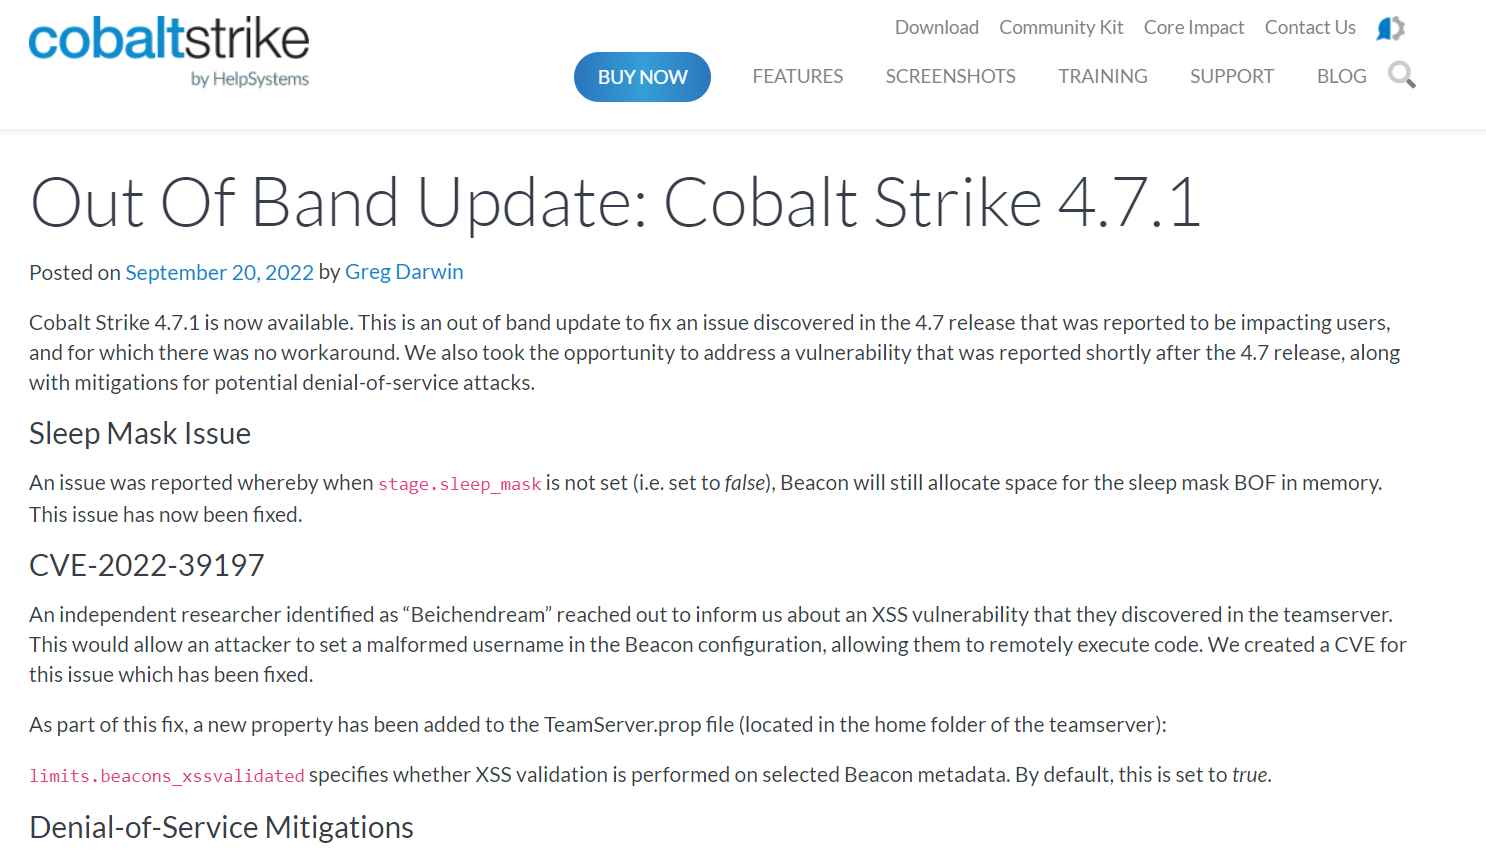Click the Download link
Image resolution: width=1486 pixels, height=851 pixels.
pyautogui.click(x=936, y=27)
